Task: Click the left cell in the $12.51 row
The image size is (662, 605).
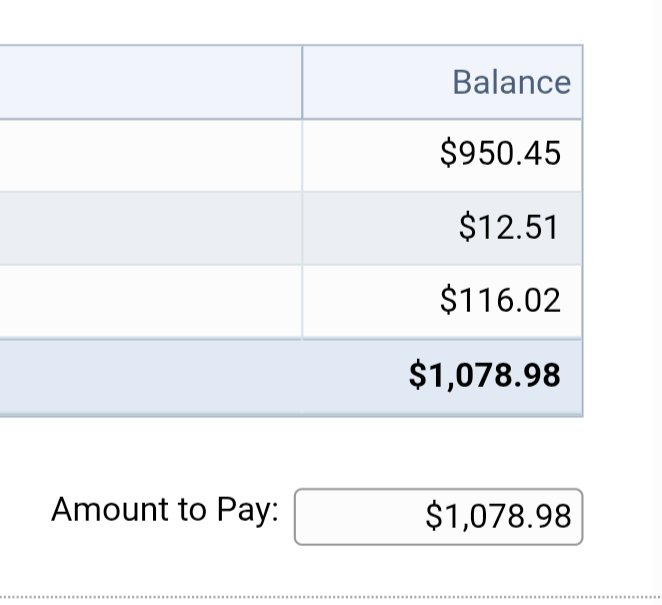Action: tap(150, 228)
